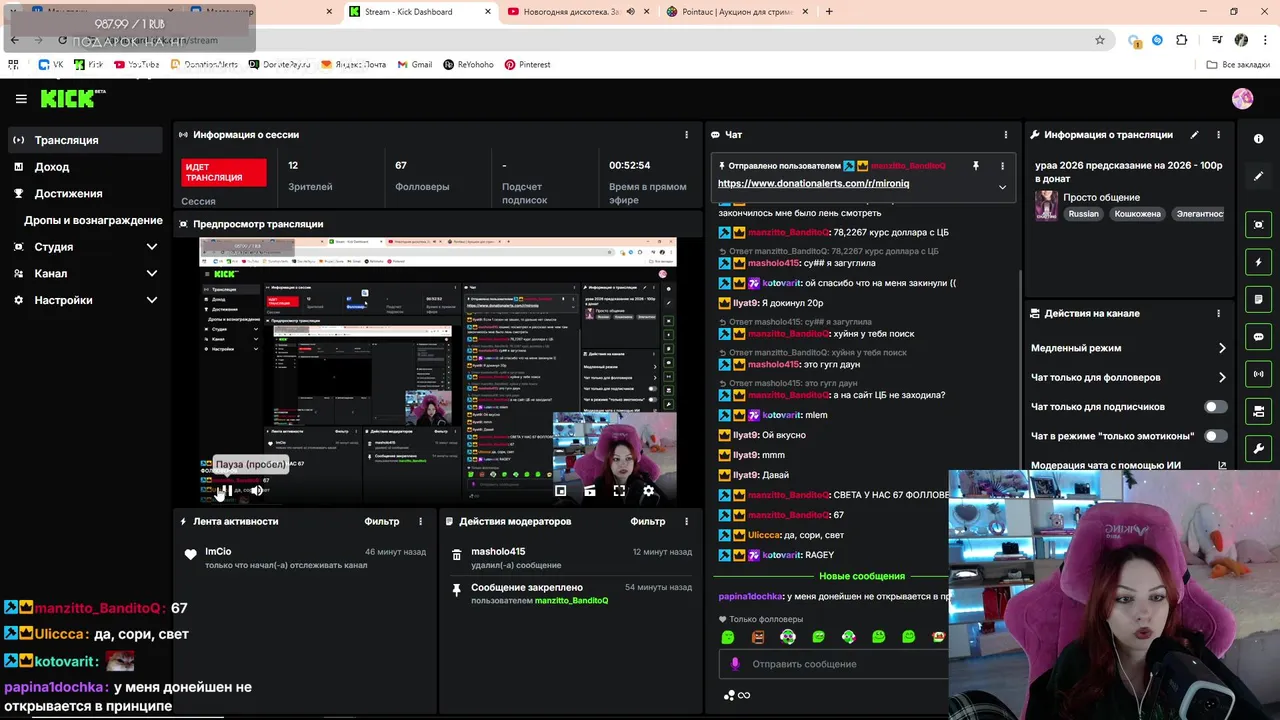Enable theater mode in stream preview
The width and height of the screenshot is (1280, 720).
point(590,490)
